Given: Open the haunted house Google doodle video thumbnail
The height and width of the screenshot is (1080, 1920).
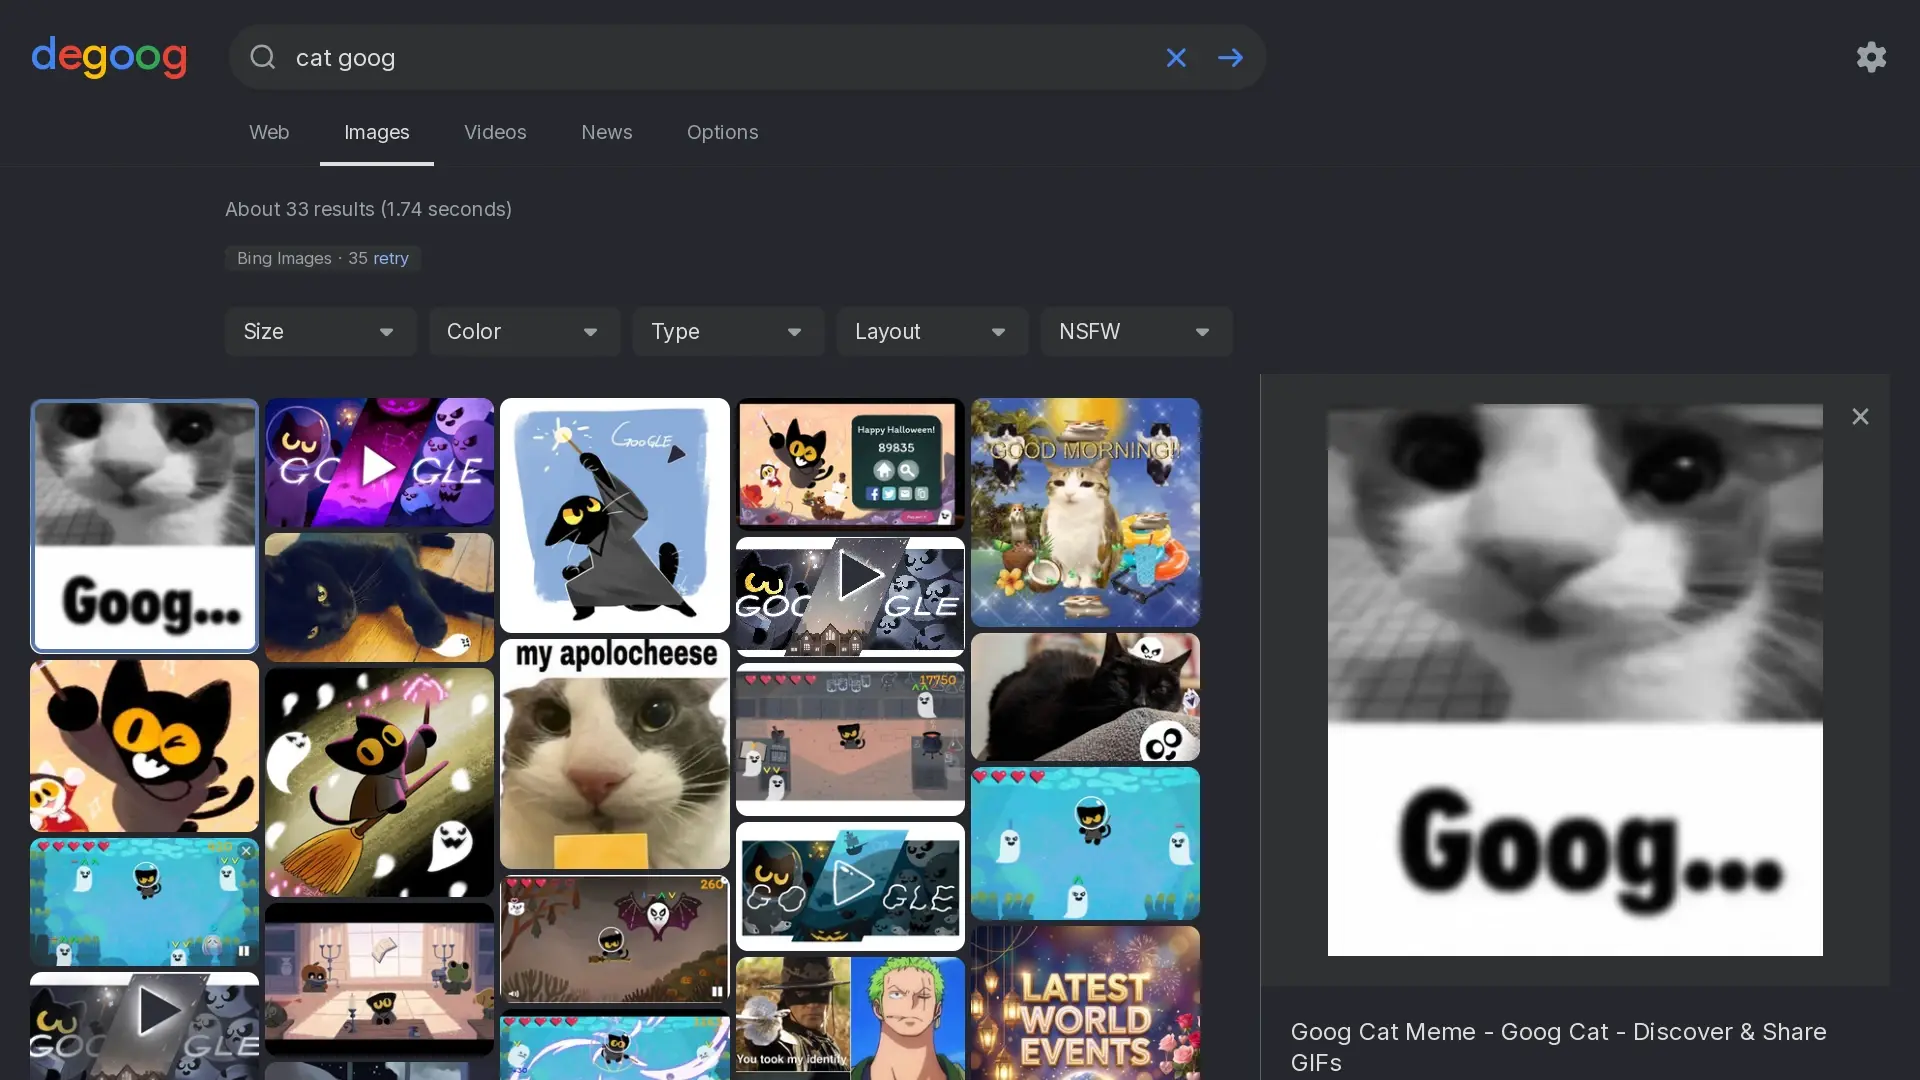Looking at the screenshot, I should (x=850, y=597).
